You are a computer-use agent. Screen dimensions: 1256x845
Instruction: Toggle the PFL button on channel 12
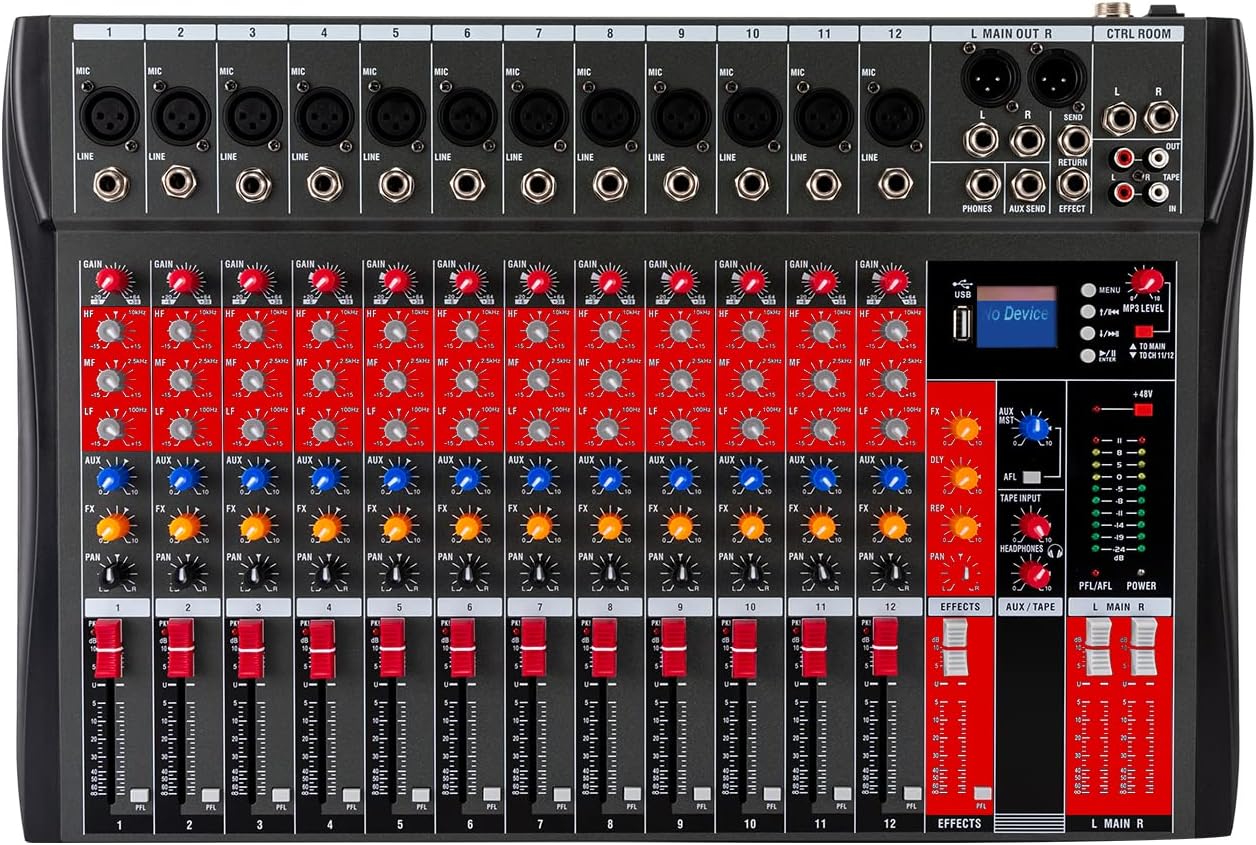[912, 794]
